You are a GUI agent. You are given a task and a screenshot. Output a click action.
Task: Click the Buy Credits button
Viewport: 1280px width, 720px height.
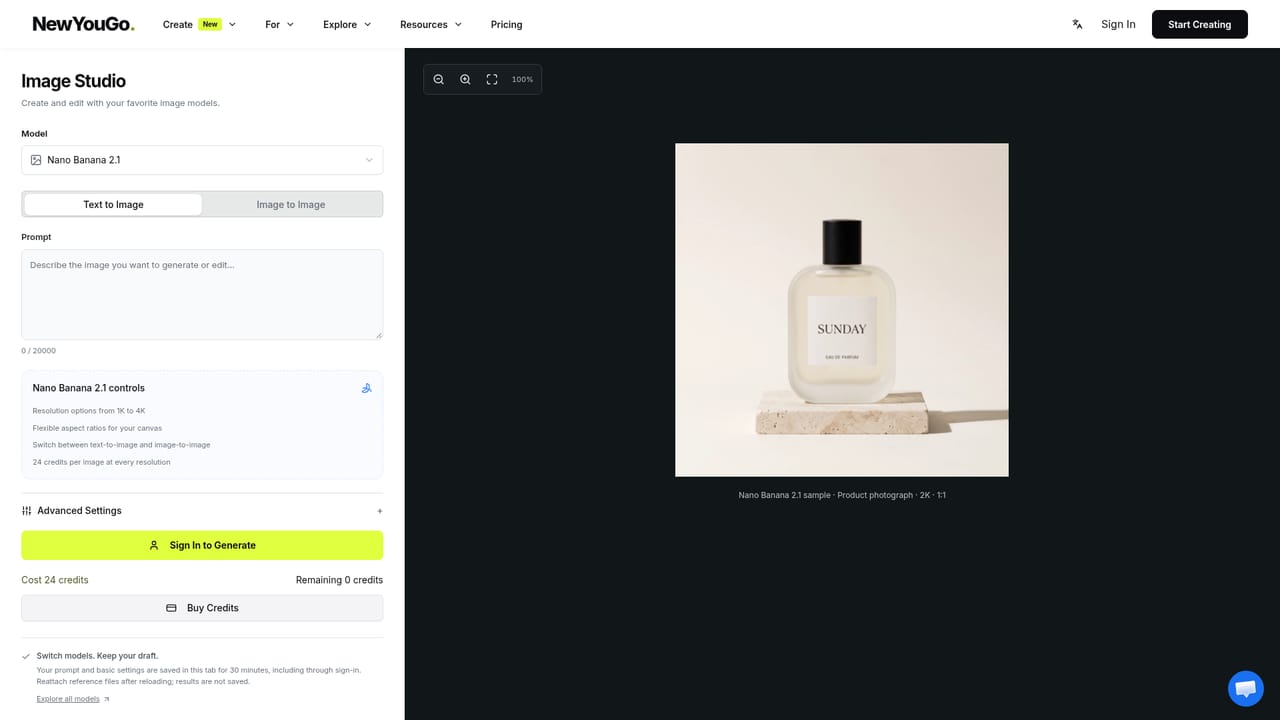pos(202,608)
